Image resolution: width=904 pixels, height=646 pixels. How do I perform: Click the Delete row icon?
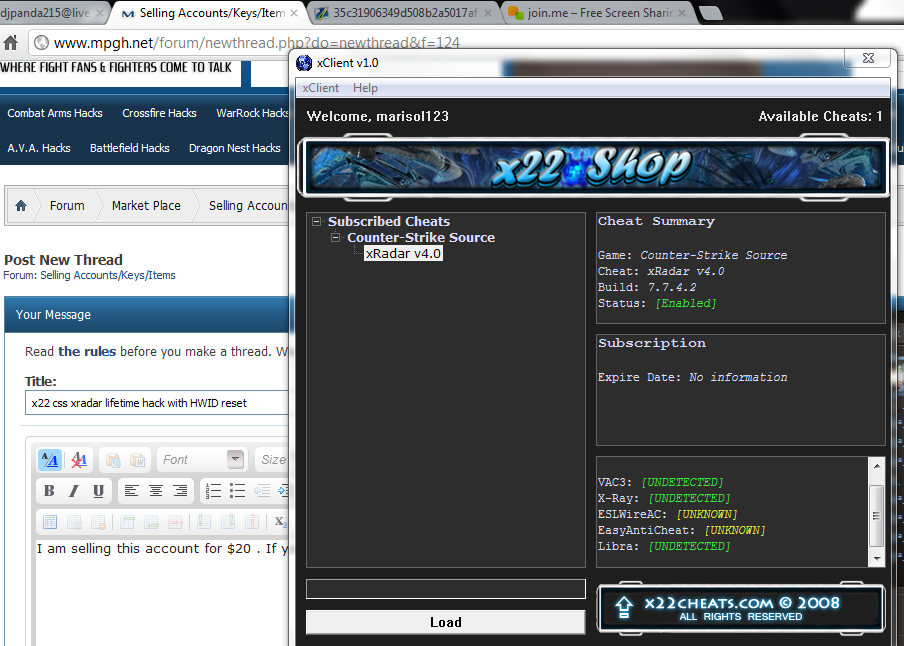(x=175, y=522)
